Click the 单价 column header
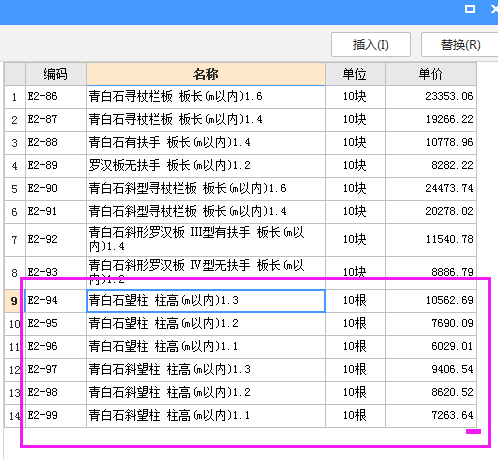This screenshot has width=498, height=459. click(431, 74)
